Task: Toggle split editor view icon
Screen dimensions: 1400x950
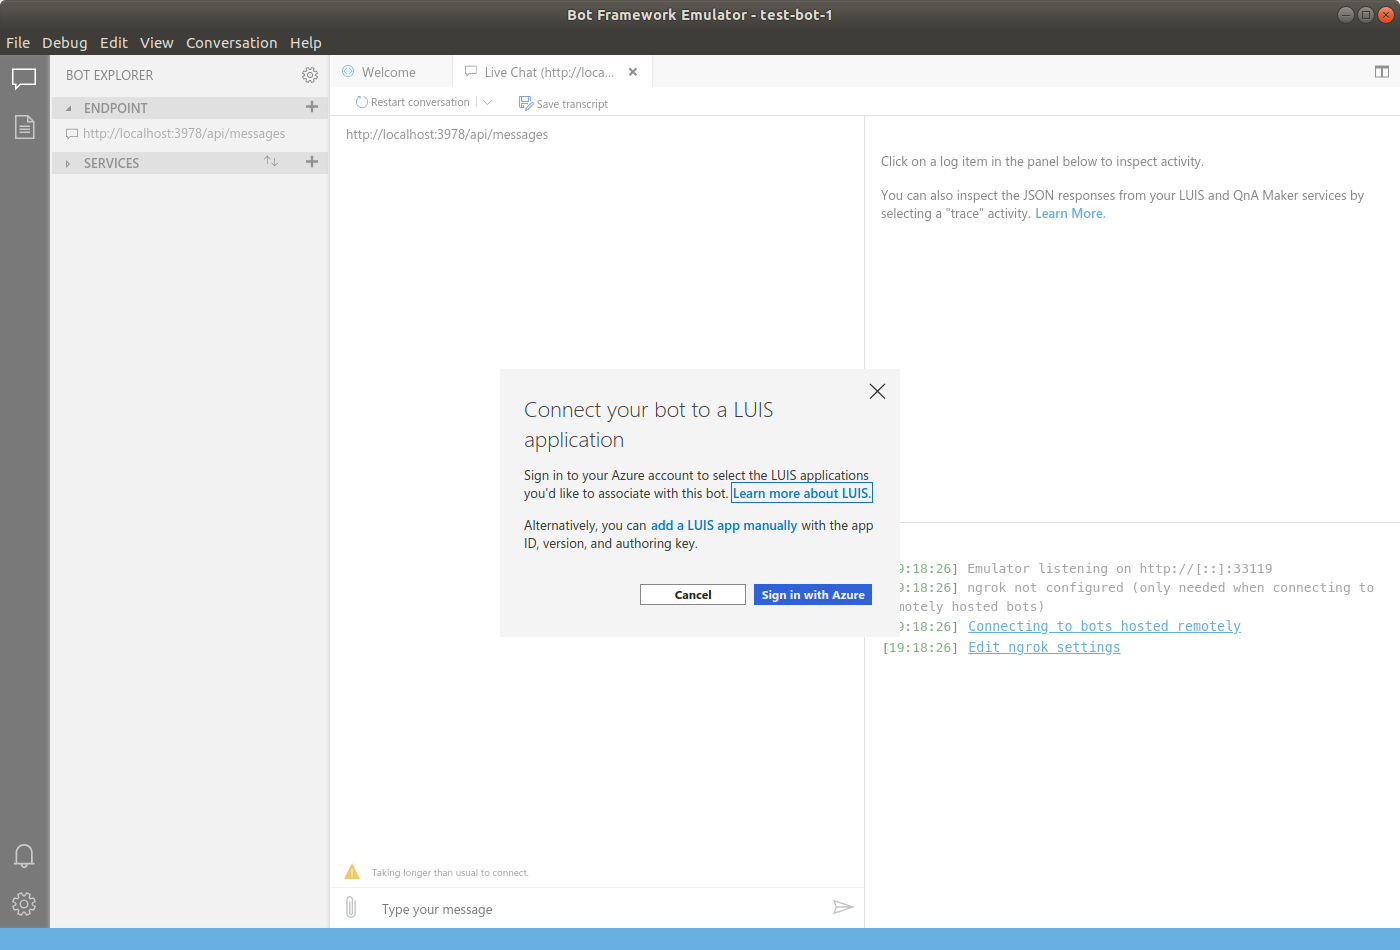Action: [x=1382, y=72]
